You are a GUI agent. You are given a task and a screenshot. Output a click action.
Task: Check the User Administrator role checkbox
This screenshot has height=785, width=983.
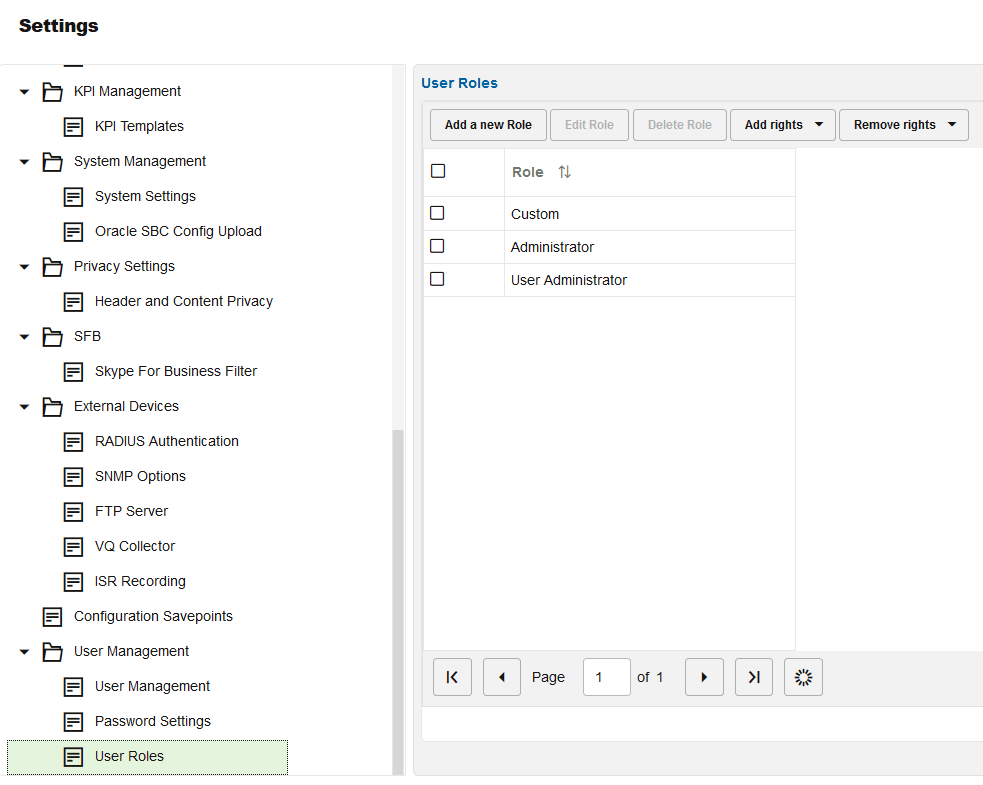437,279
